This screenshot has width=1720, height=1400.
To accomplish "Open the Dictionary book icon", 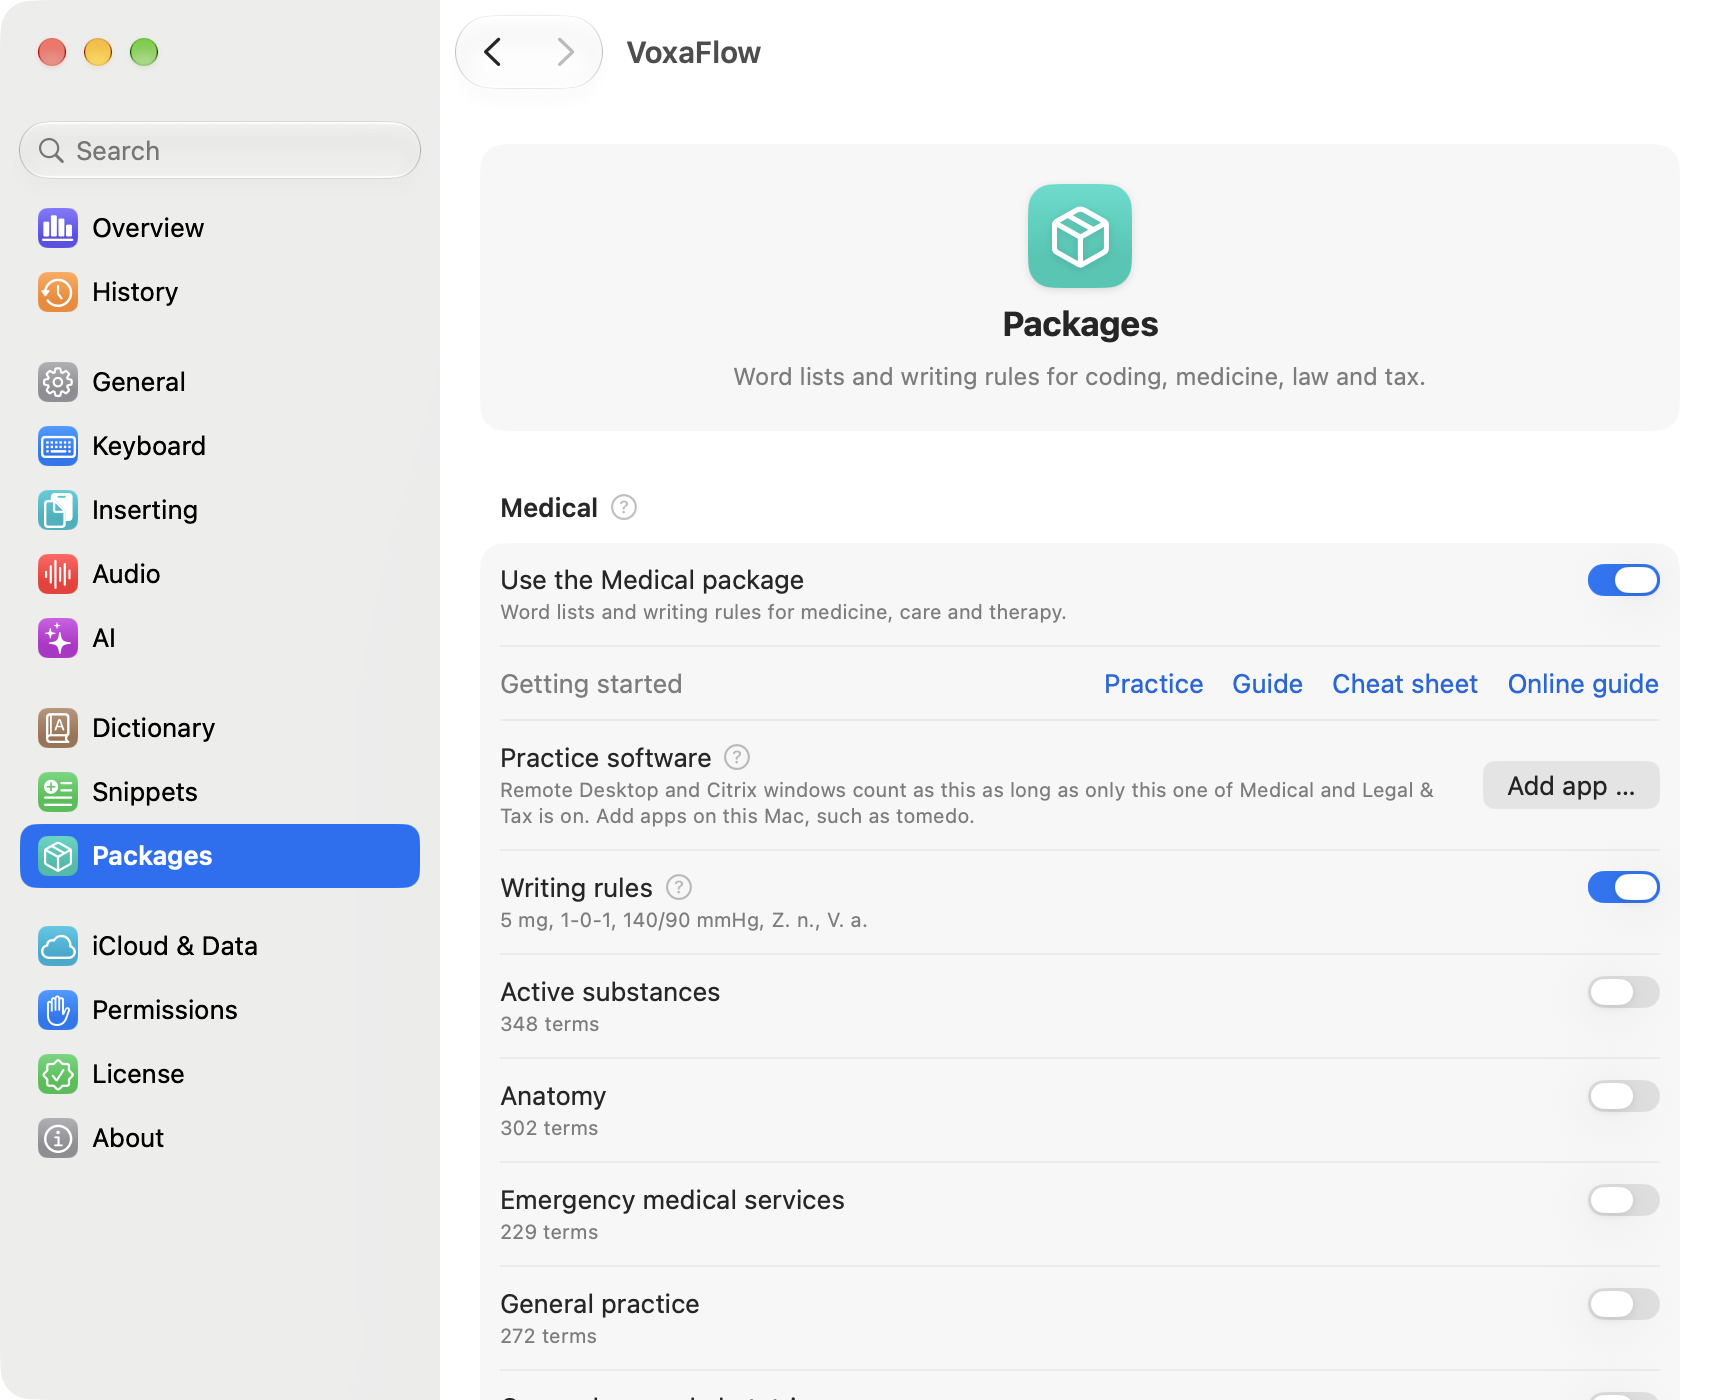I will tap(58, 728).
